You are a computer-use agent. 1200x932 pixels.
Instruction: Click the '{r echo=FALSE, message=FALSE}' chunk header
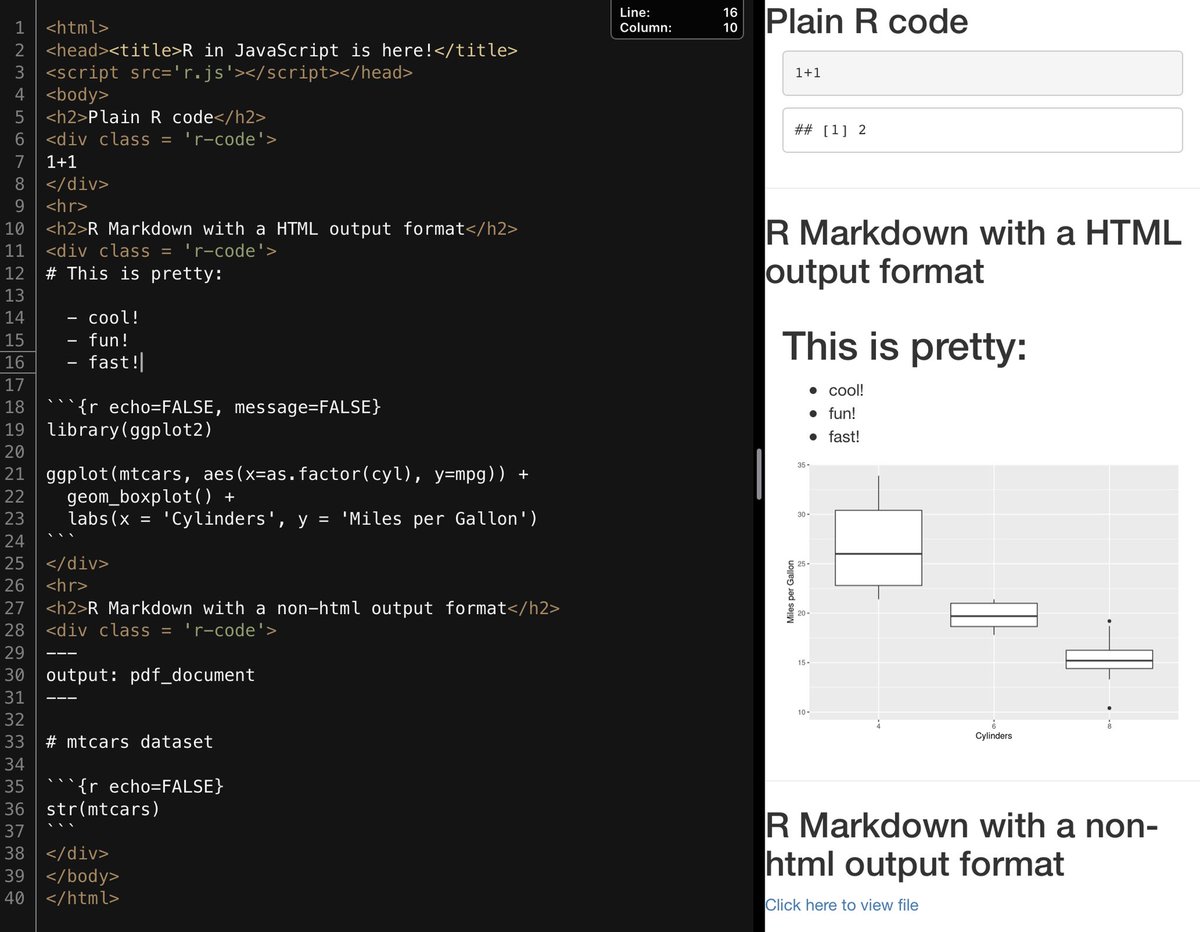point(213,407)
